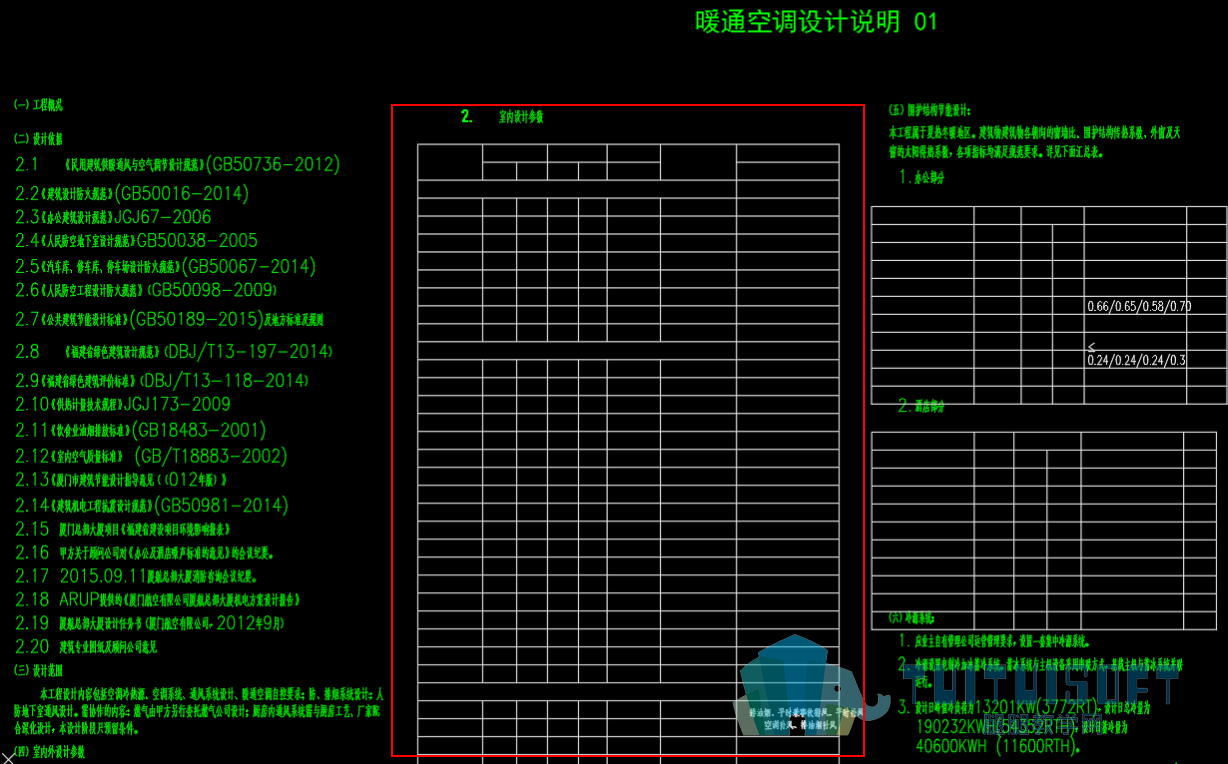Select the '(三) 设计范围' heading
1228x764 pixels.
39,669
